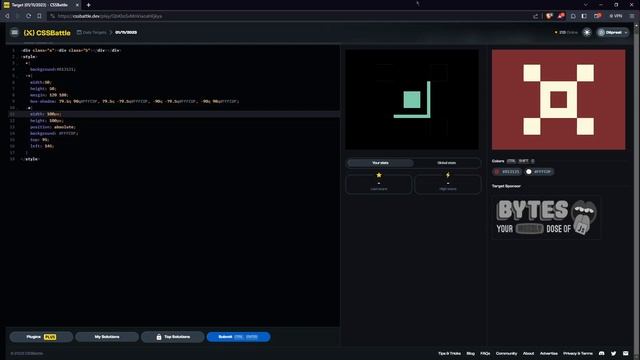
Task: Open the Brave Rewards triangle icon
Action: coord(561,16)
